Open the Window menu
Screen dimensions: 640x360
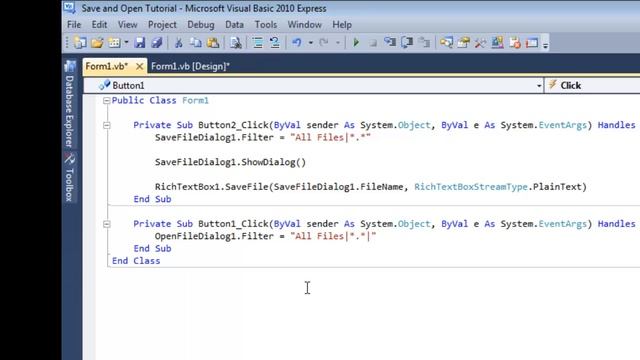coord(304,25)
